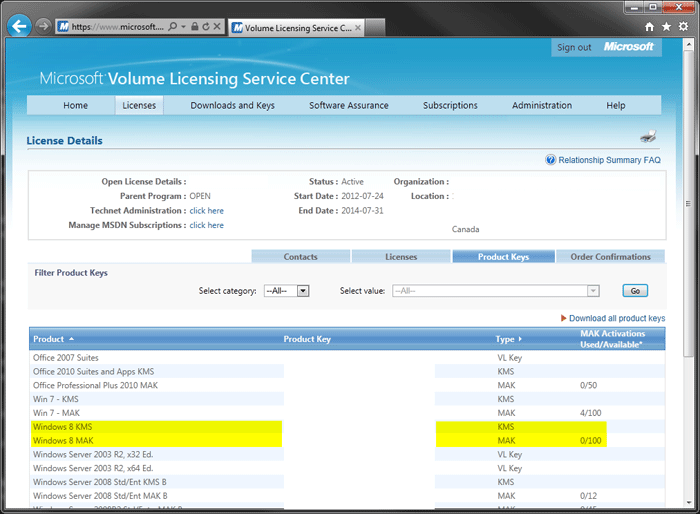Image resolution: width=700 pixels, height=514 pixels.
Task: Click the browser address bar URL field
Action: (x=112, y=26)
